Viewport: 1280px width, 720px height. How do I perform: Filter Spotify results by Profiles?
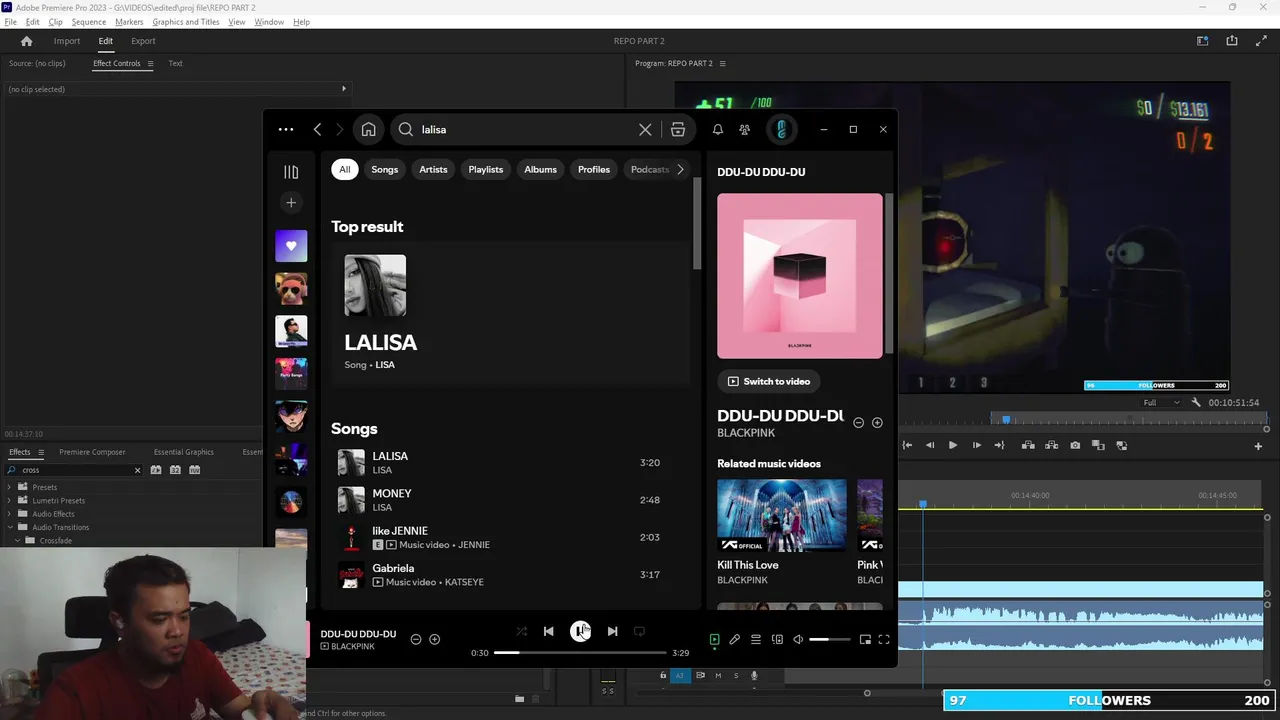point(594,169)
